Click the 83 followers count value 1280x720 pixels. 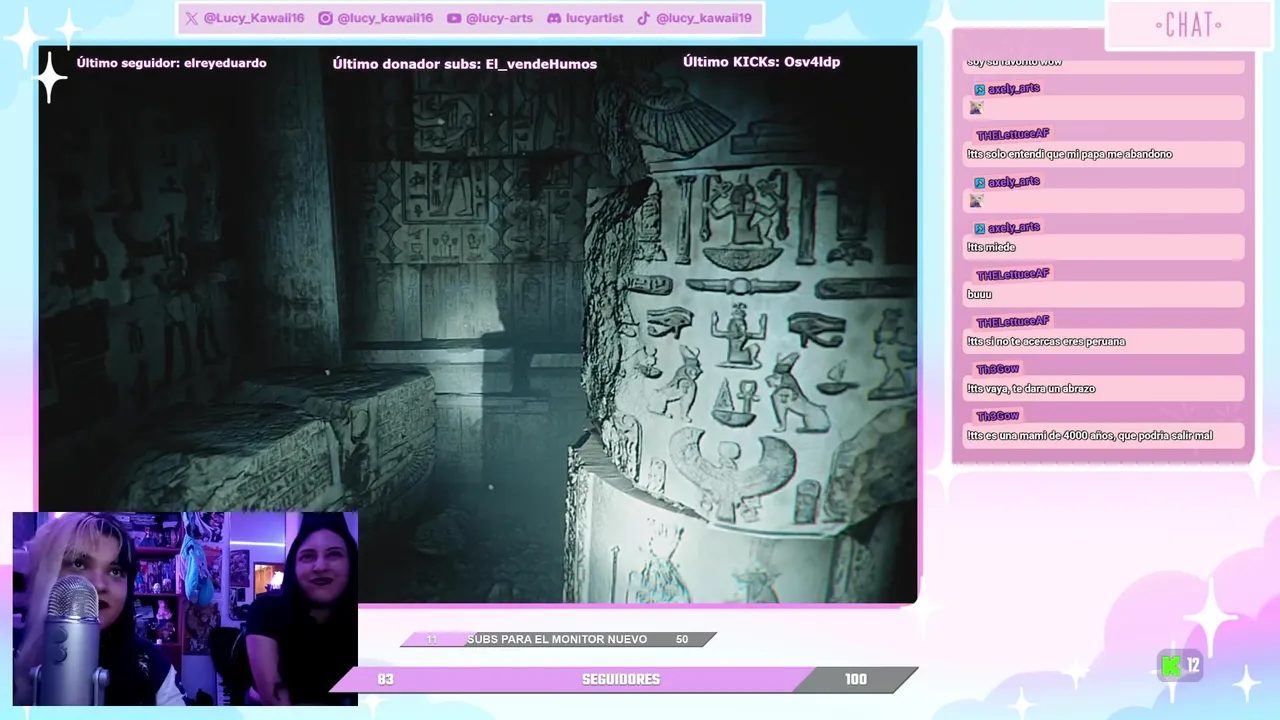coord(385,679)
